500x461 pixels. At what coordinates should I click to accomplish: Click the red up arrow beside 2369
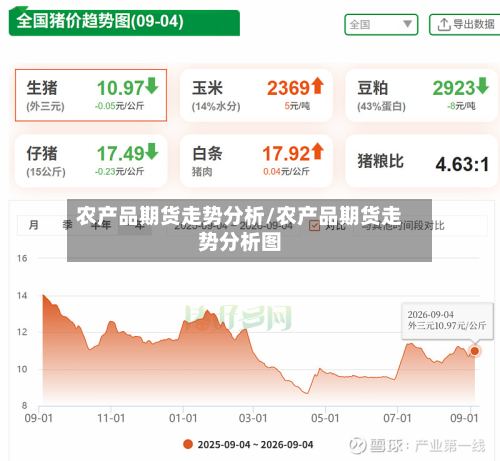tap(318, 86)
